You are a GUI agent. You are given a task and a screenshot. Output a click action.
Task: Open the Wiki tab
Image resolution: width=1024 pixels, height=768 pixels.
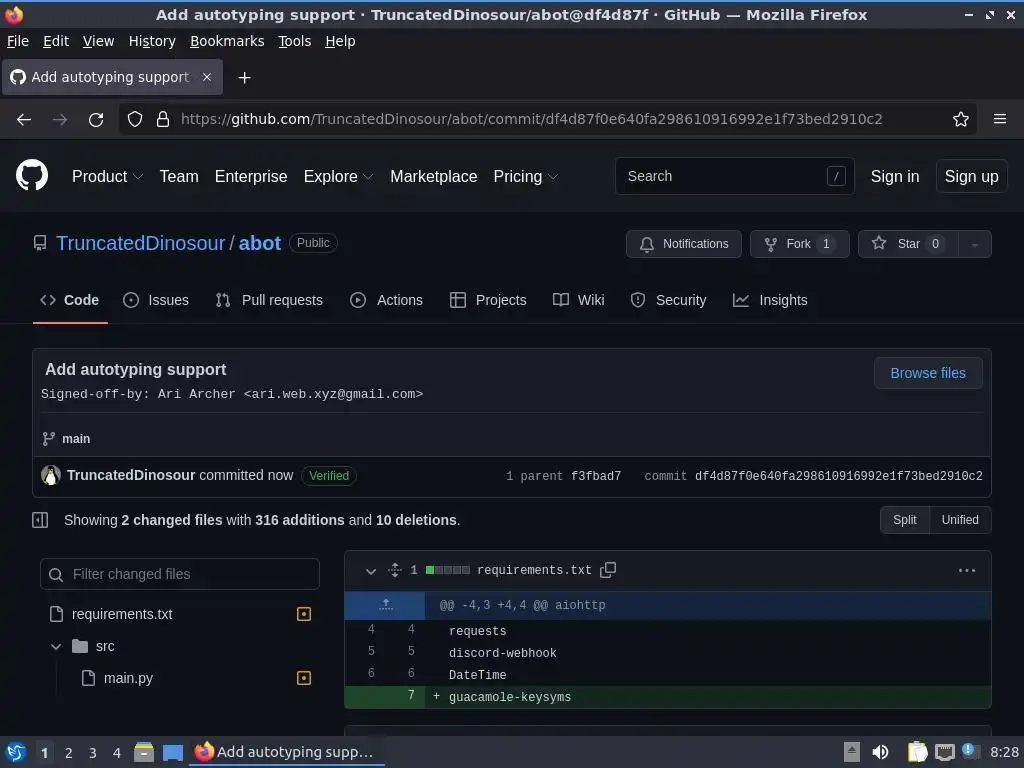tap(579, 300)
